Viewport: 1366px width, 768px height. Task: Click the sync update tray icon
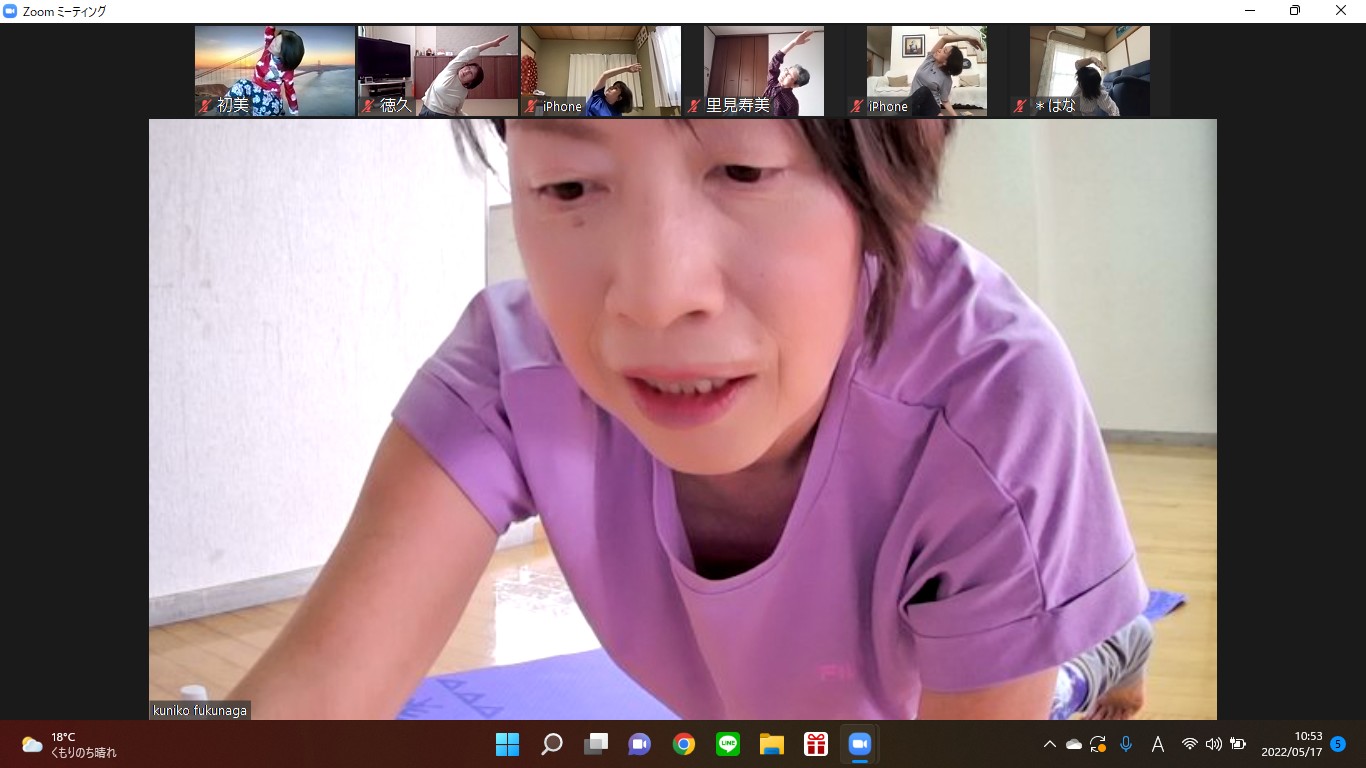pyautogui.click(x=1098, y=744)
